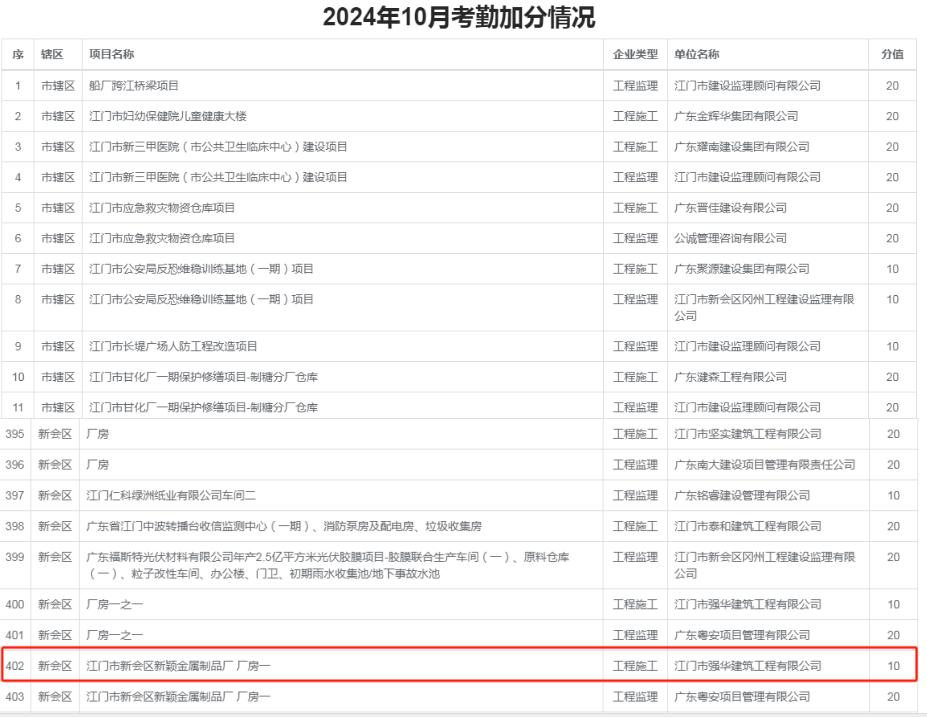
Task: Click row number 400
Action: click(x=15, y=605)
